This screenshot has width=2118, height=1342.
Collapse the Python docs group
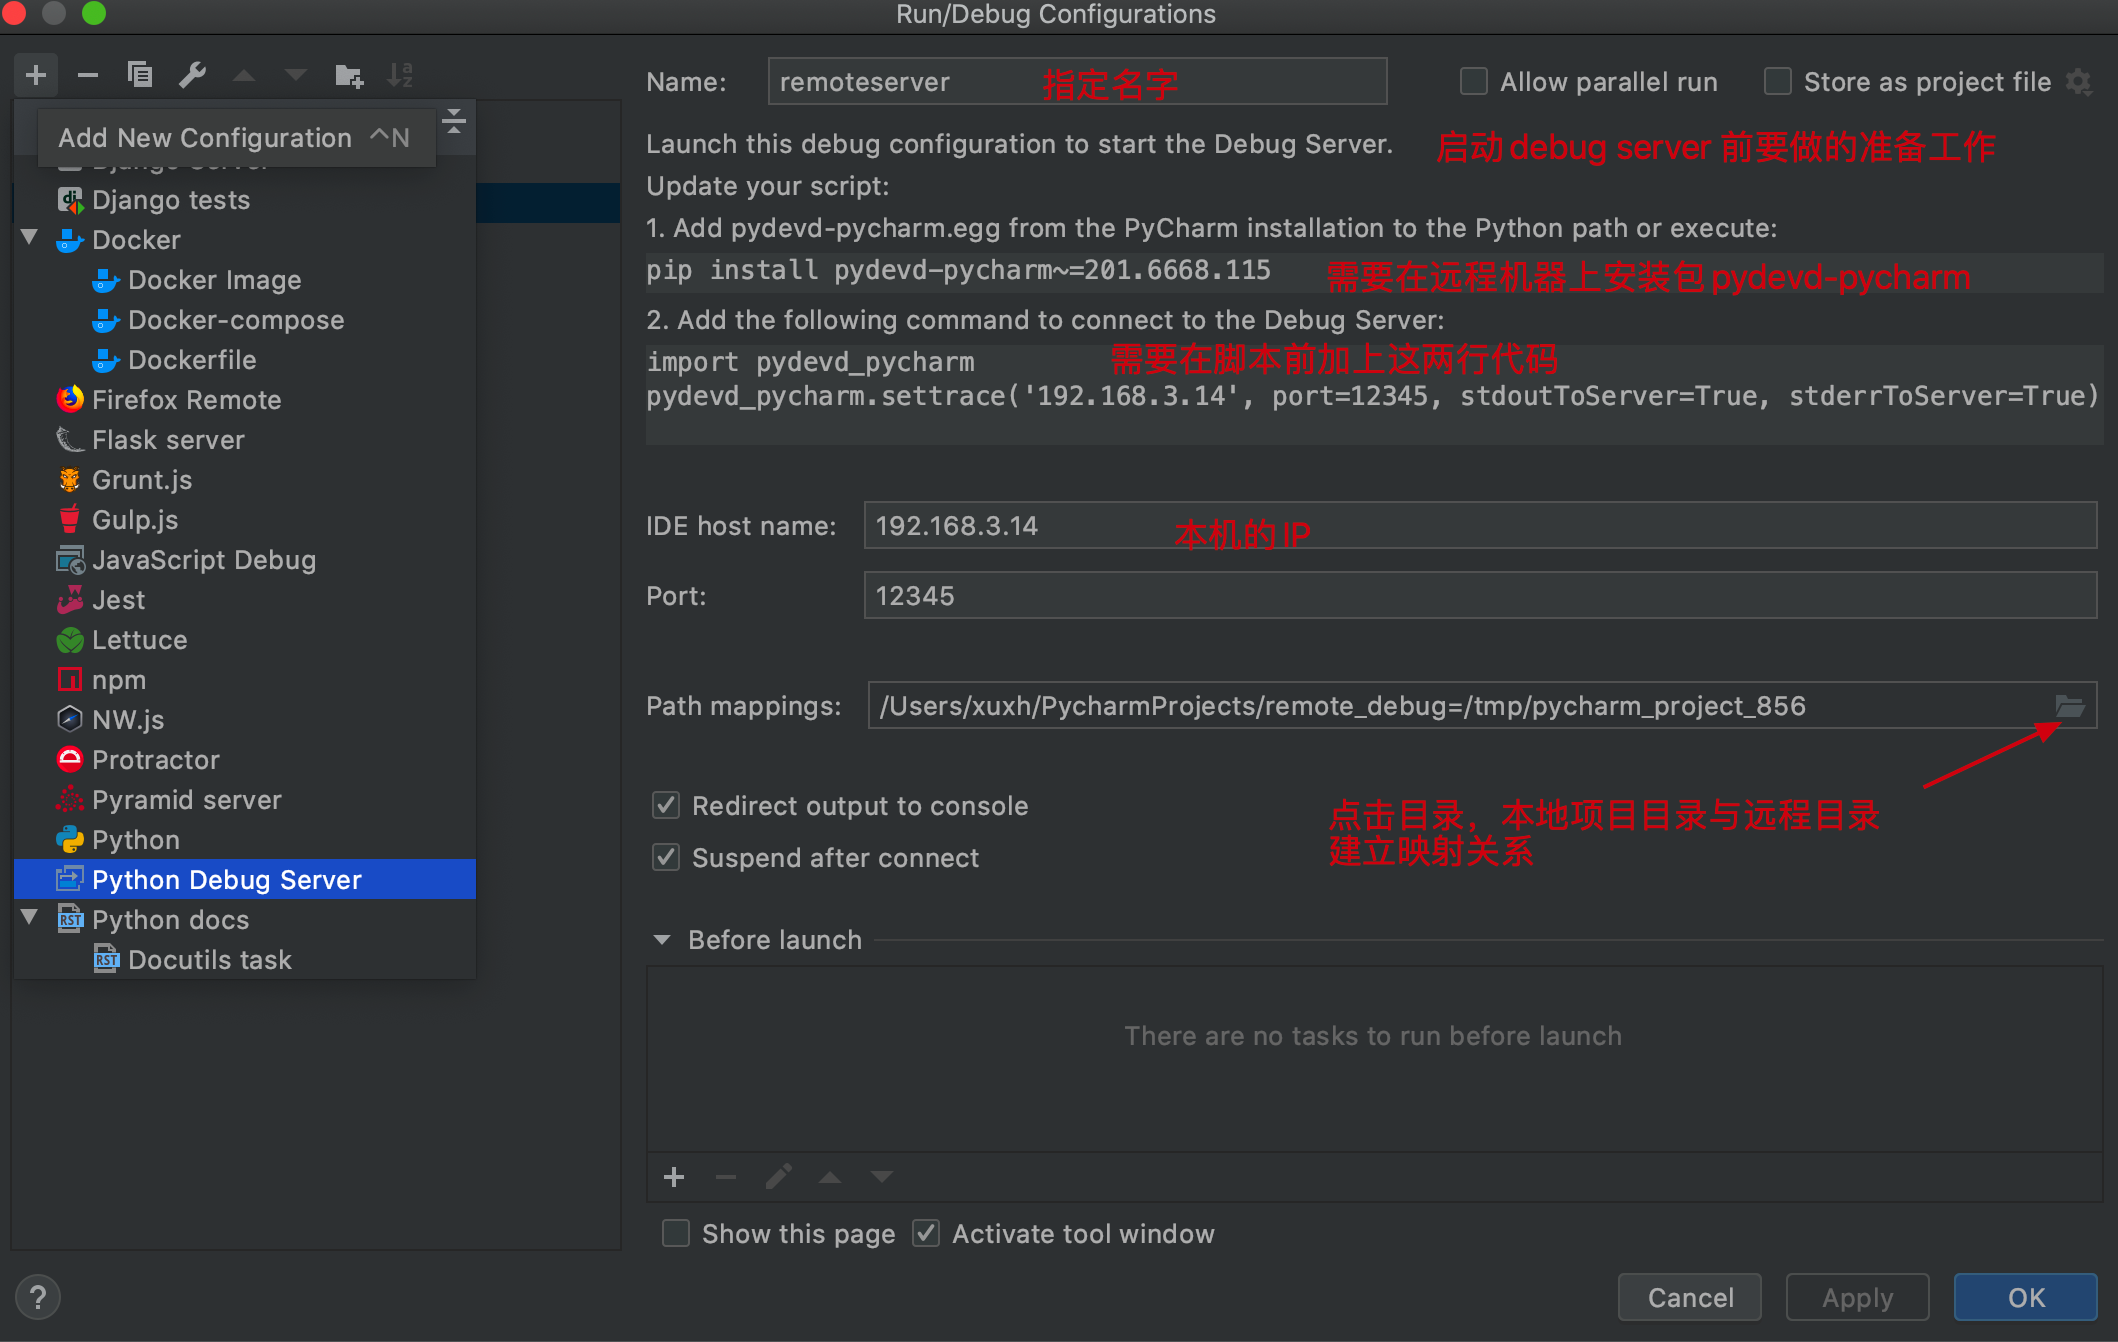click(x=29, y=917)
